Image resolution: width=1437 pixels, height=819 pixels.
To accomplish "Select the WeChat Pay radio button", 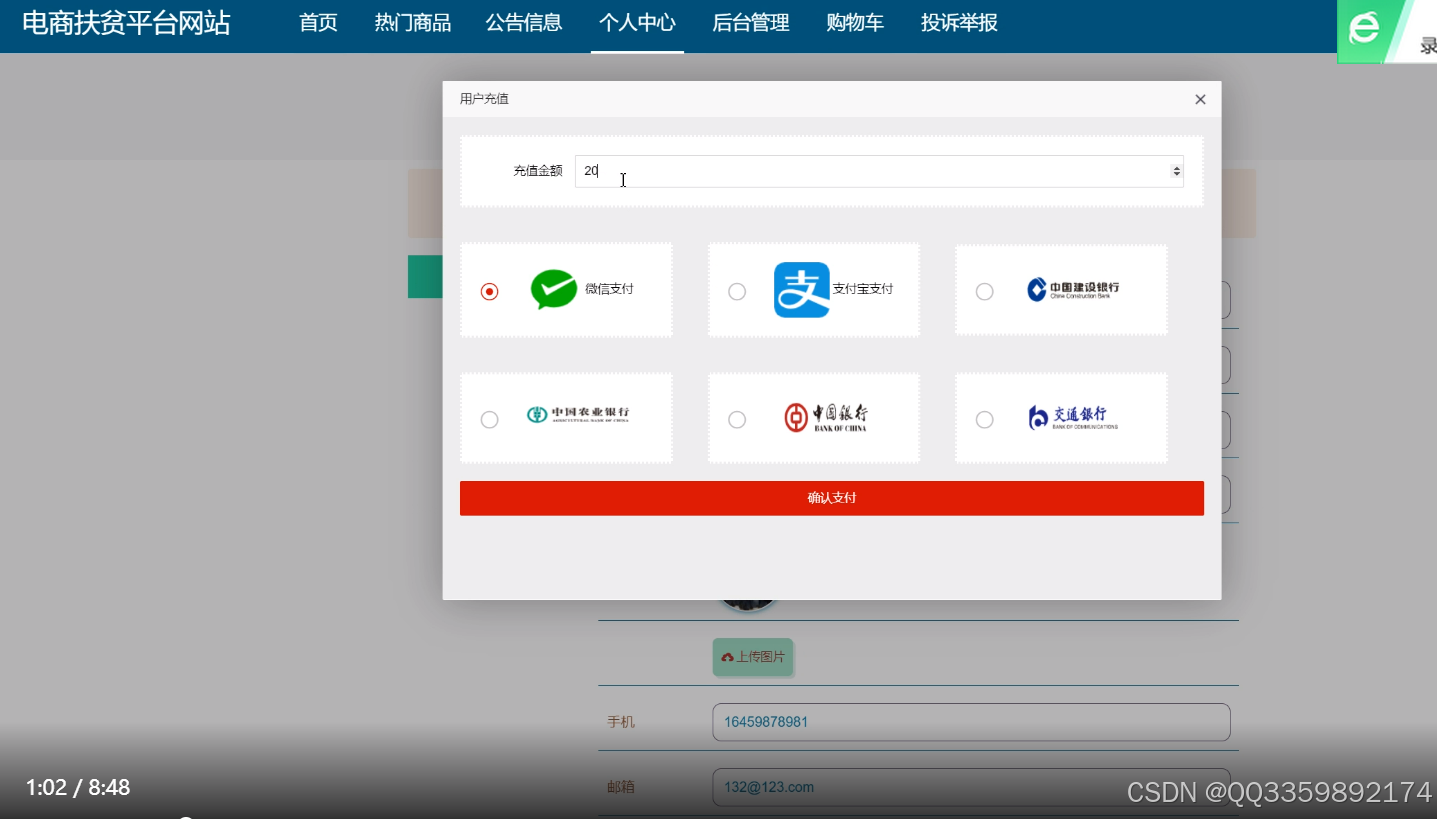I will pyautogui.click(x=489, y=291).
